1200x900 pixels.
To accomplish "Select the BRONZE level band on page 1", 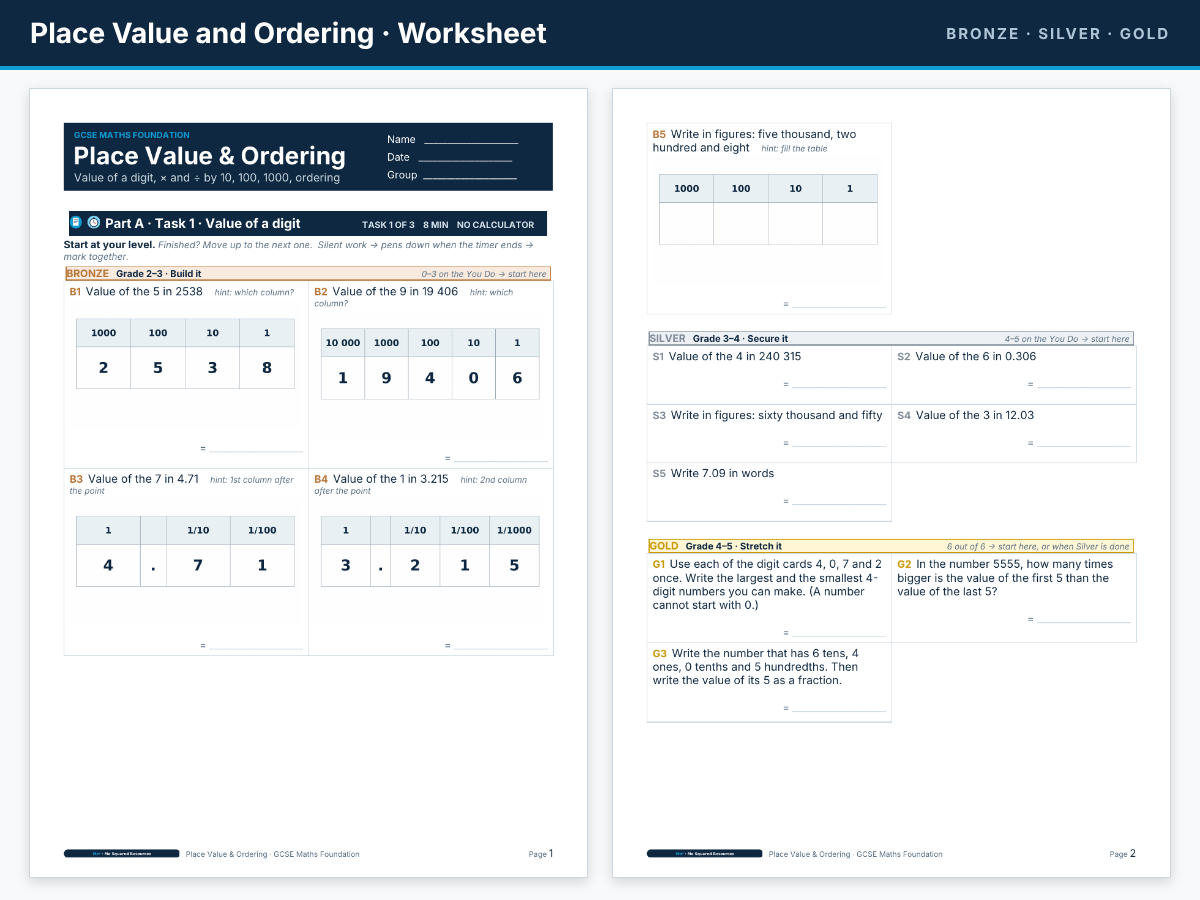I will click(x=307, y=273).
